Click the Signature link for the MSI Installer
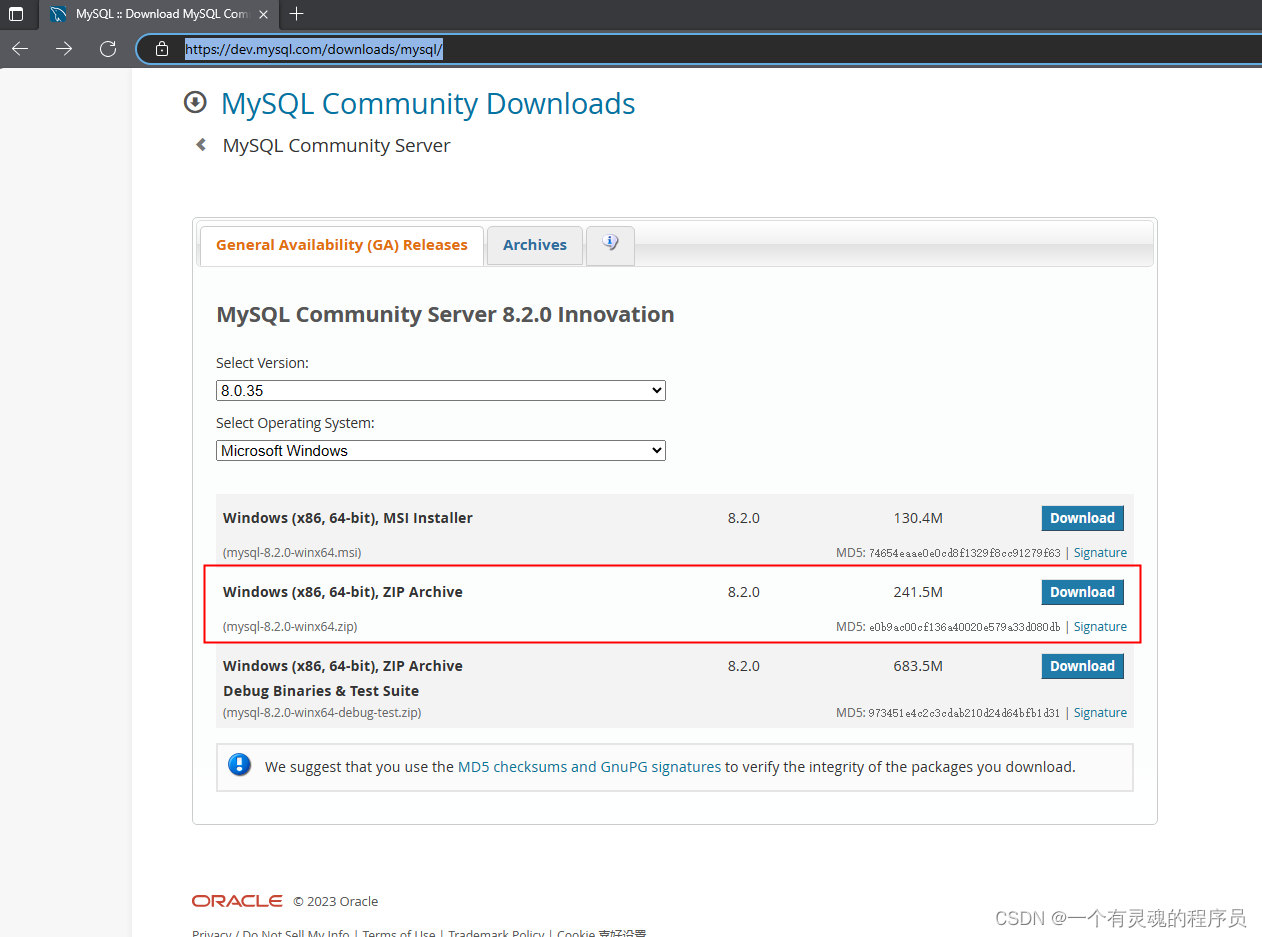This screenshot has height=937, width=1262. click(x=1100, y=552)
